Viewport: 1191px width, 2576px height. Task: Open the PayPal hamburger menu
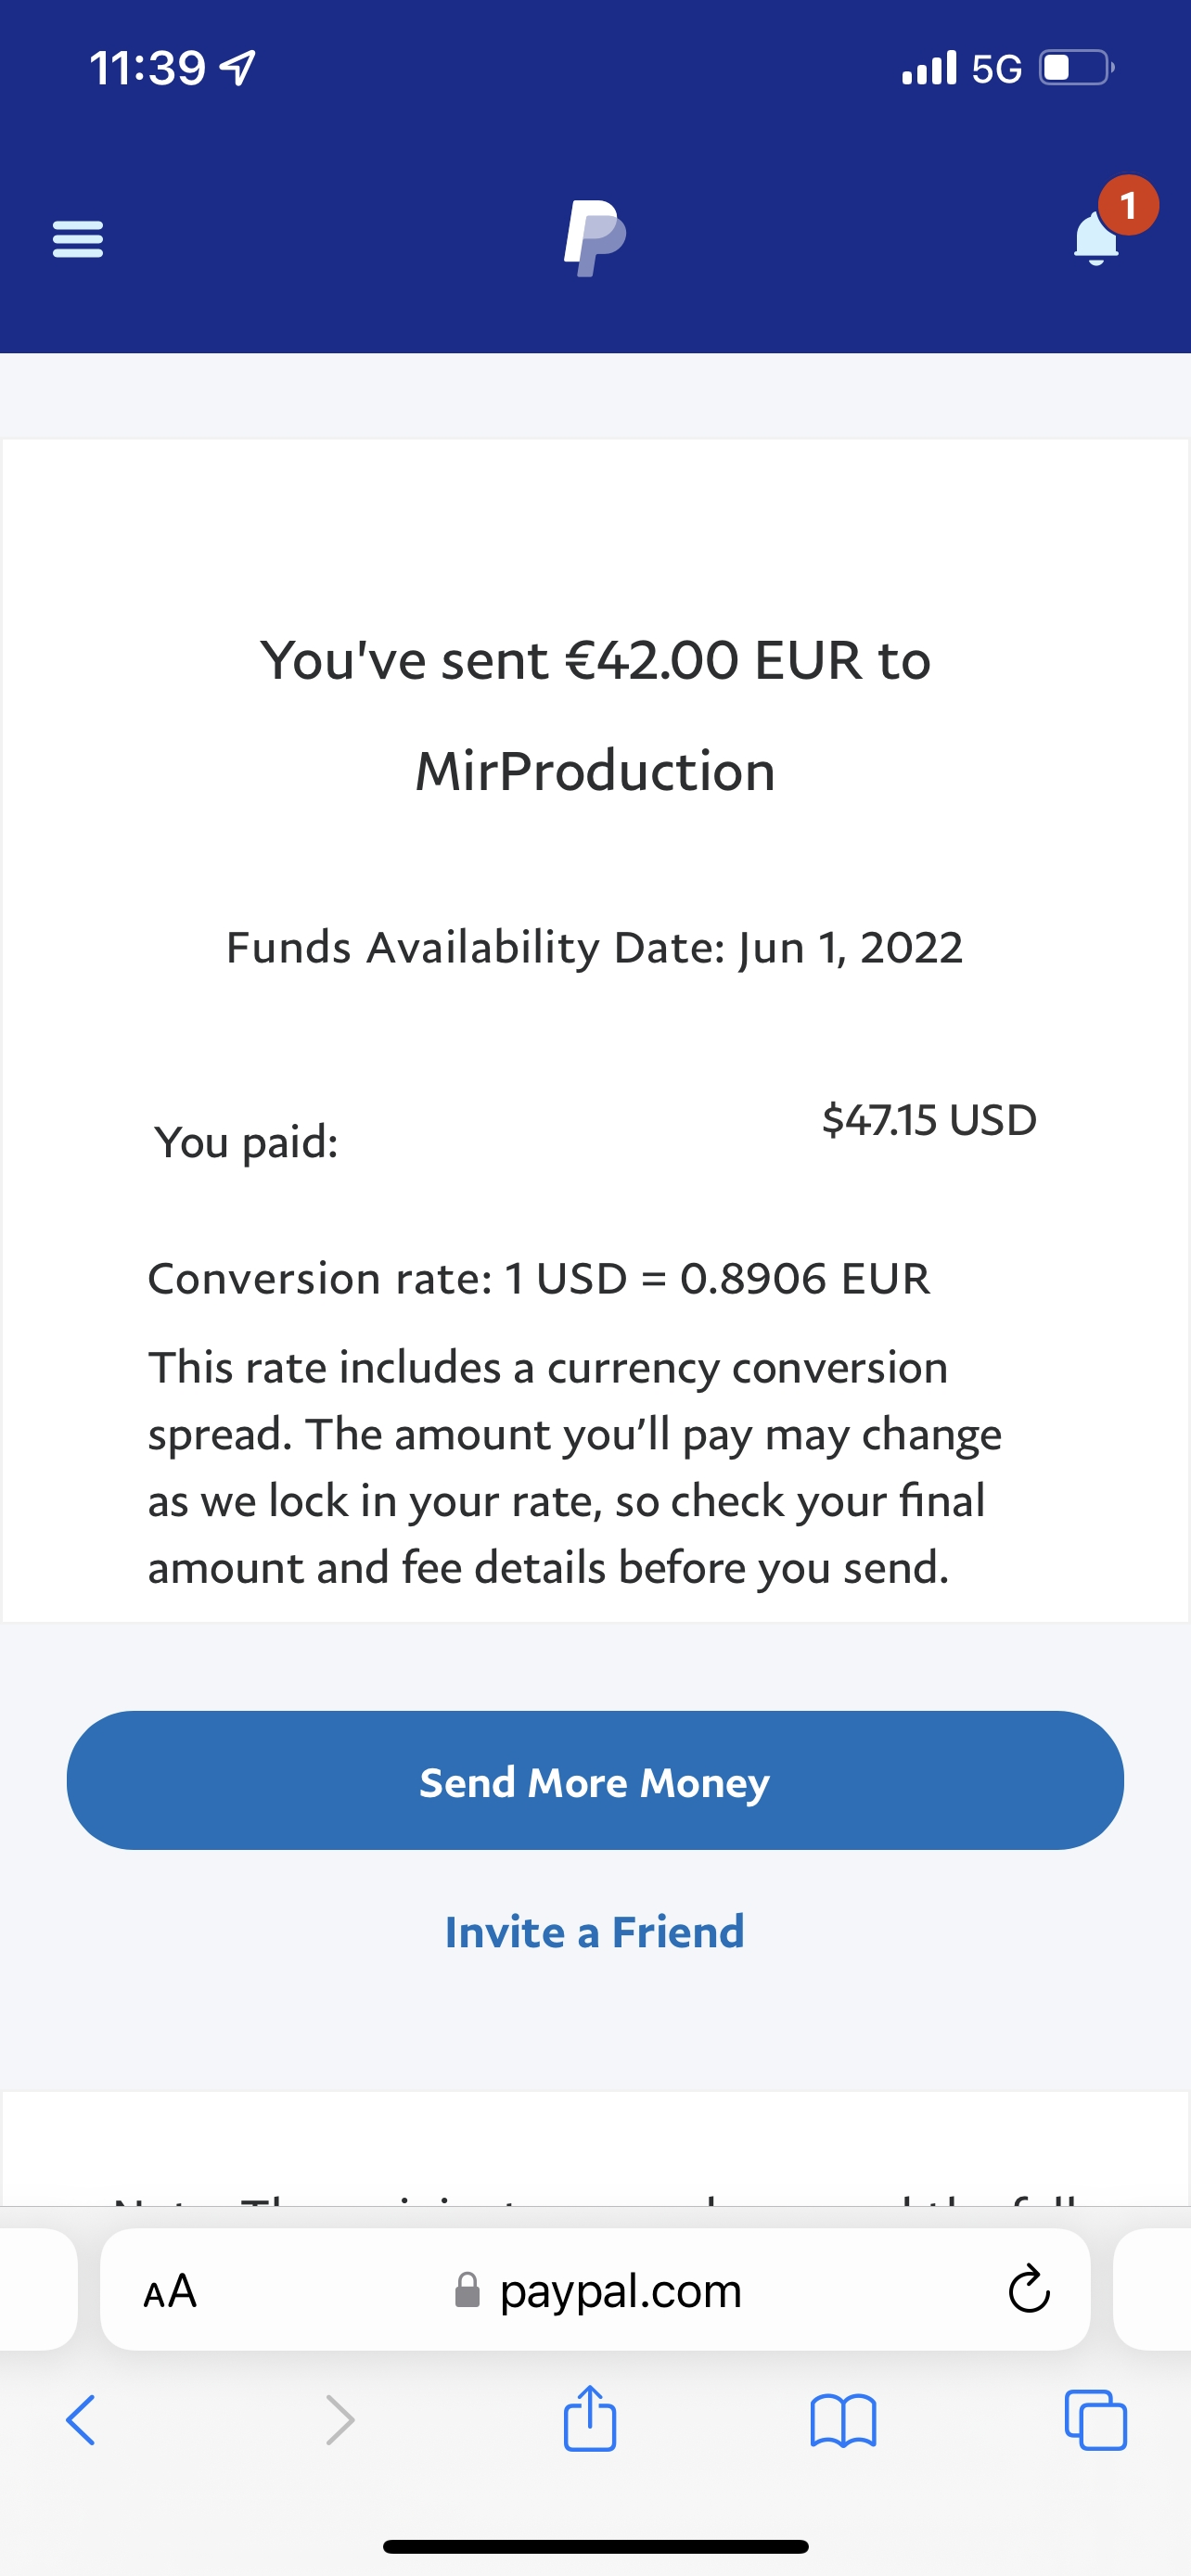pos(78,239)
